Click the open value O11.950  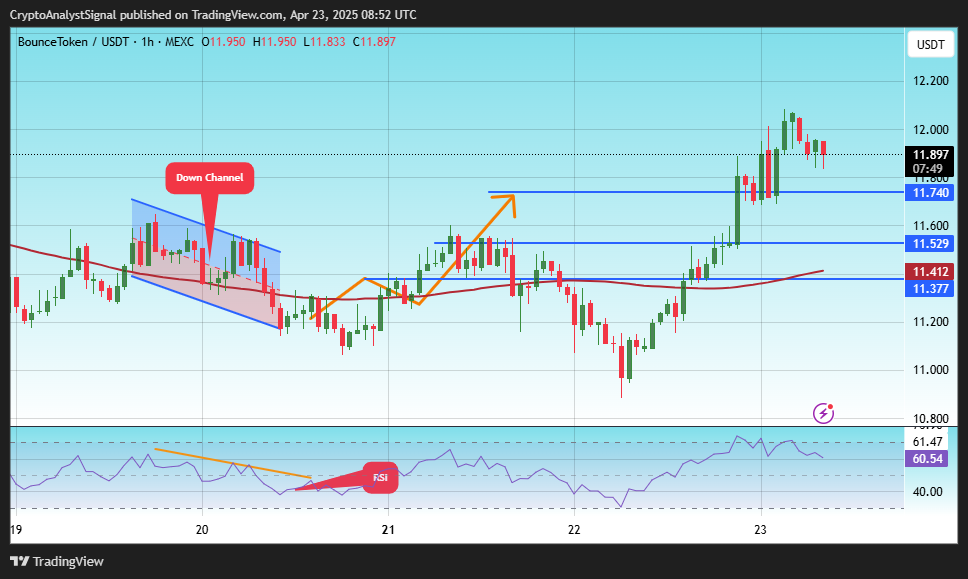pyautogui.click(x=223, y=42)
